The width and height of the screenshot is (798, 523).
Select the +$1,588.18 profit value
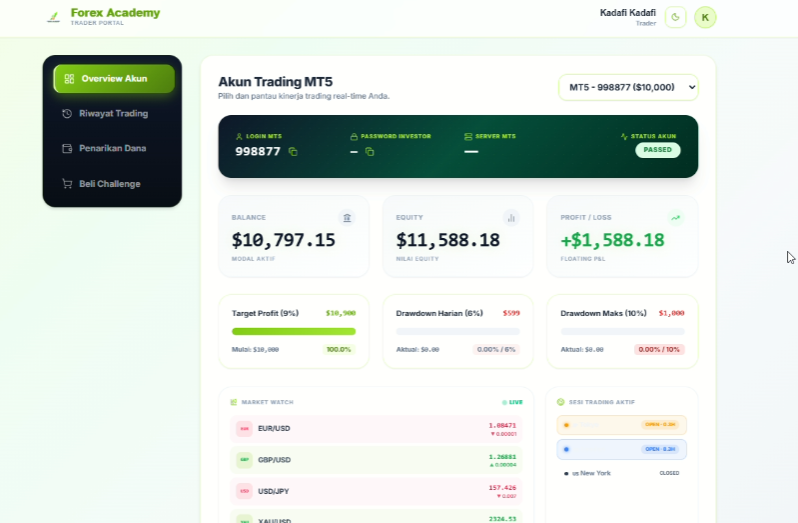pos(612,240)
